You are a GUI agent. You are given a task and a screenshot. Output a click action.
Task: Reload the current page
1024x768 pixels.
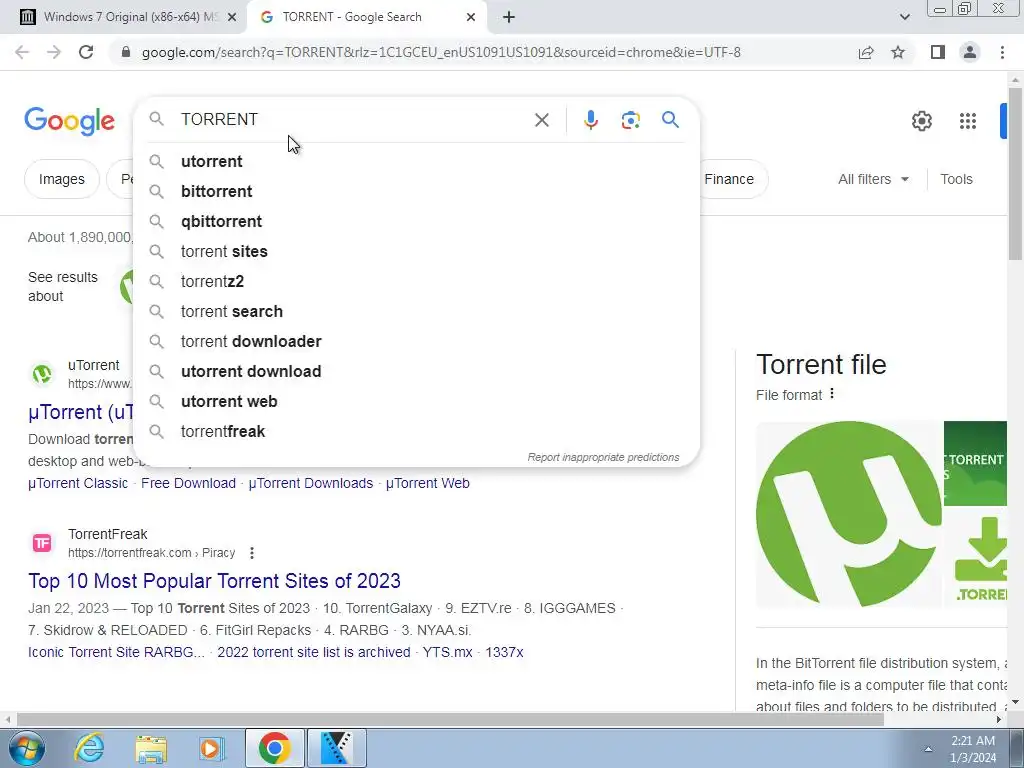click(x=86, y=52)
